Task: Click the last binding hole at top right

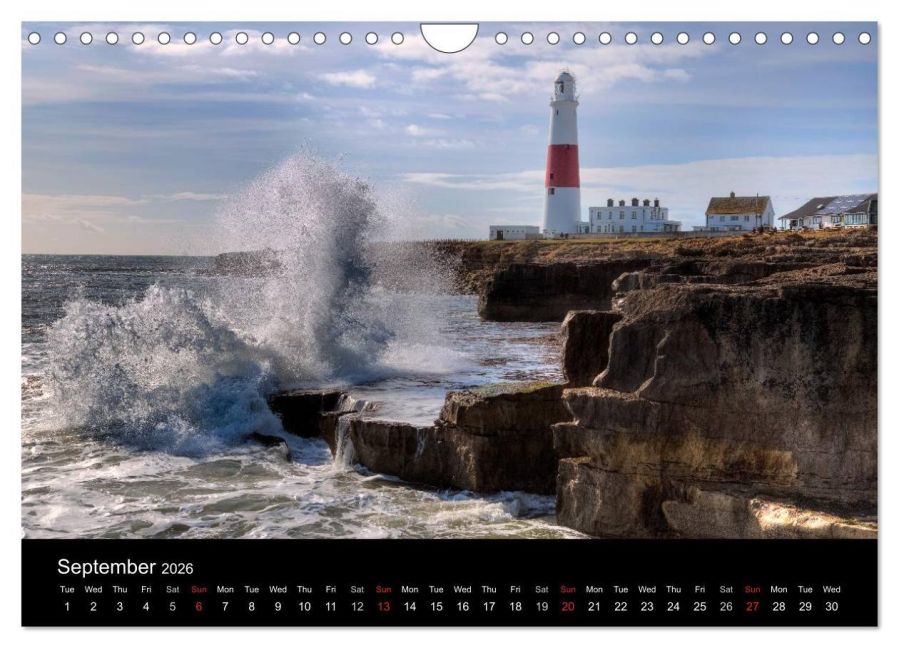Action: [865, 38]
